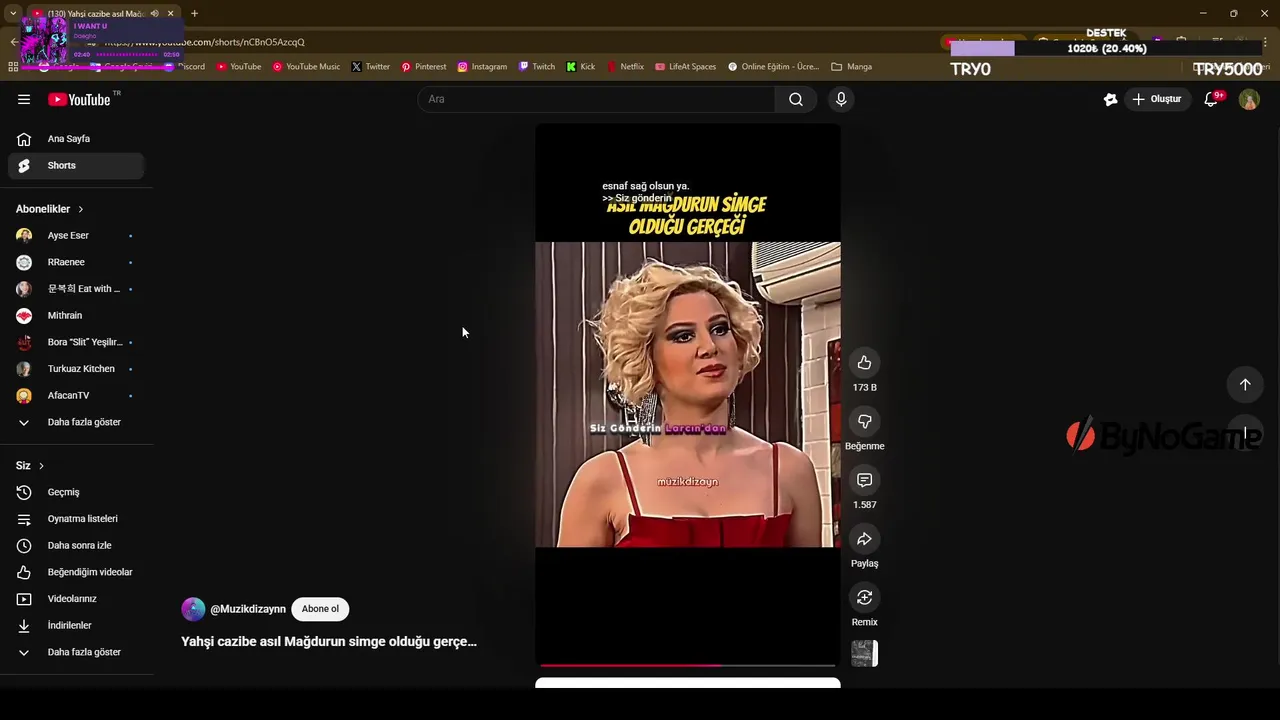
Task: Open the AfacanTV channel
Action: pos(76,396)
